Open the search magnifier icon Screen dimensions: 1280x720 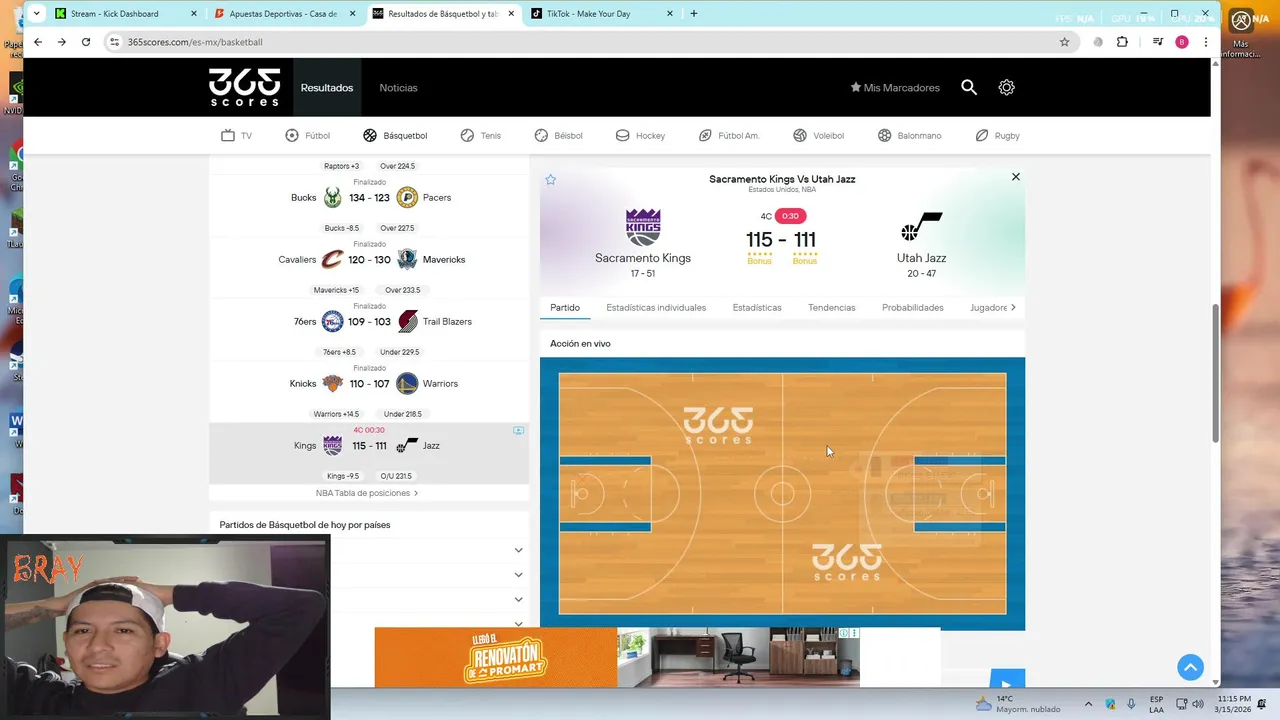click(969, 87)
